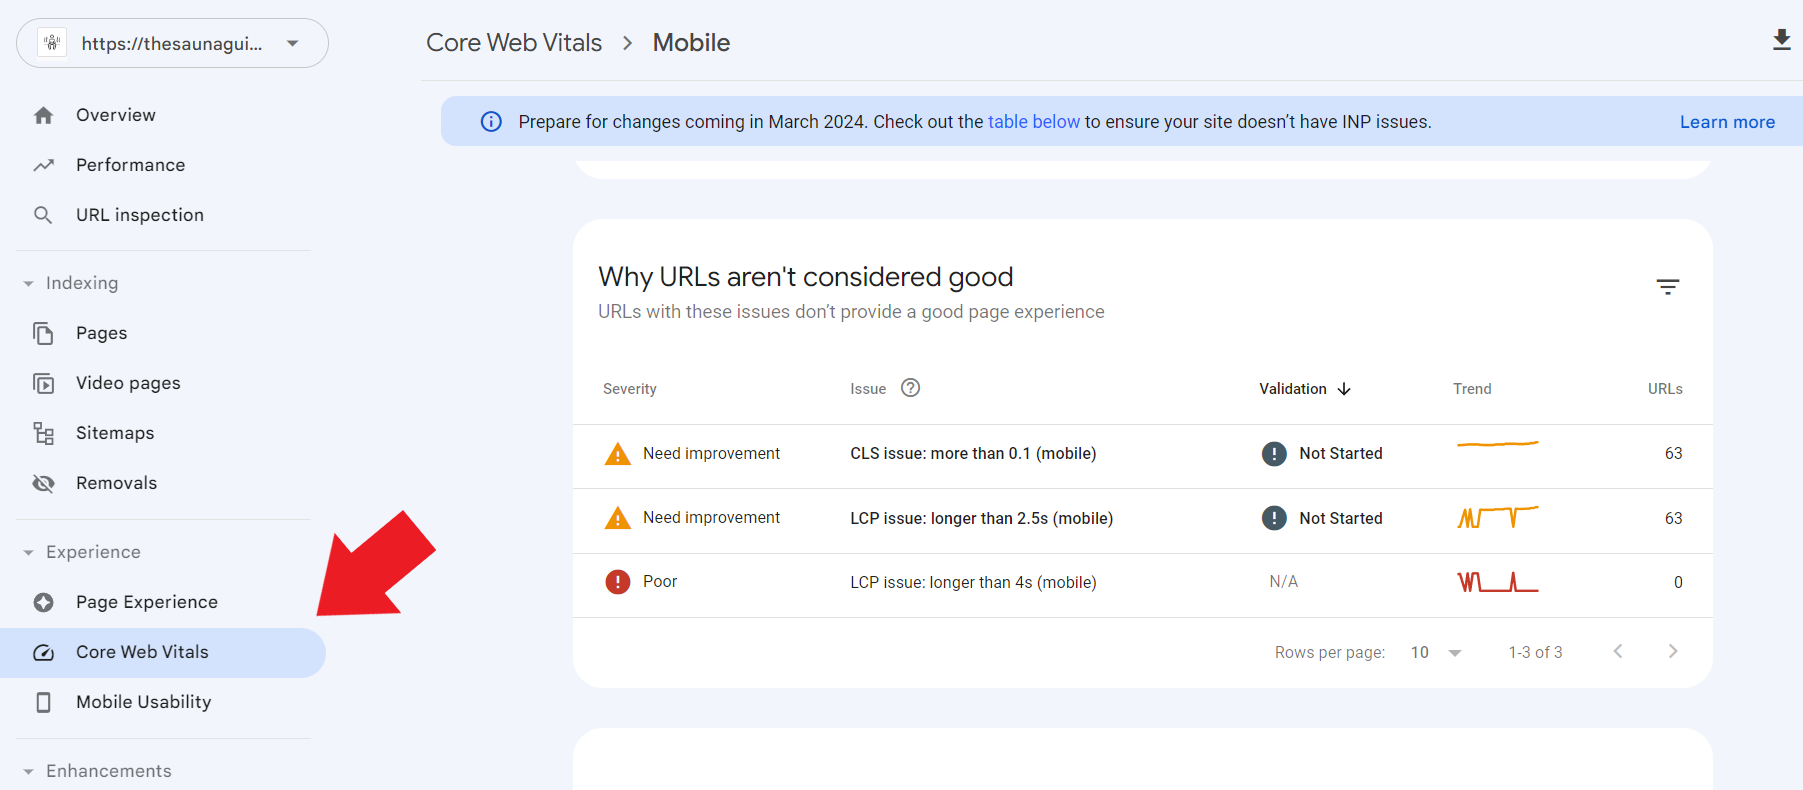Collapse the Enhancements section
The image size is (1803, 790).
click(x=29, y=771)
